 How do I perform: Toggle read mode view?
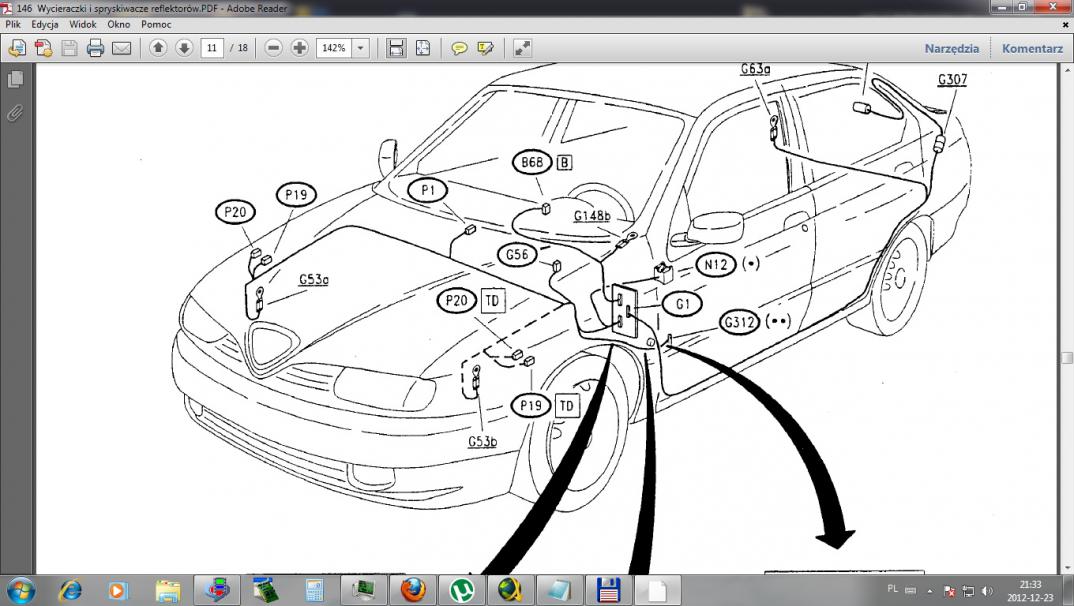coord(522,48)
